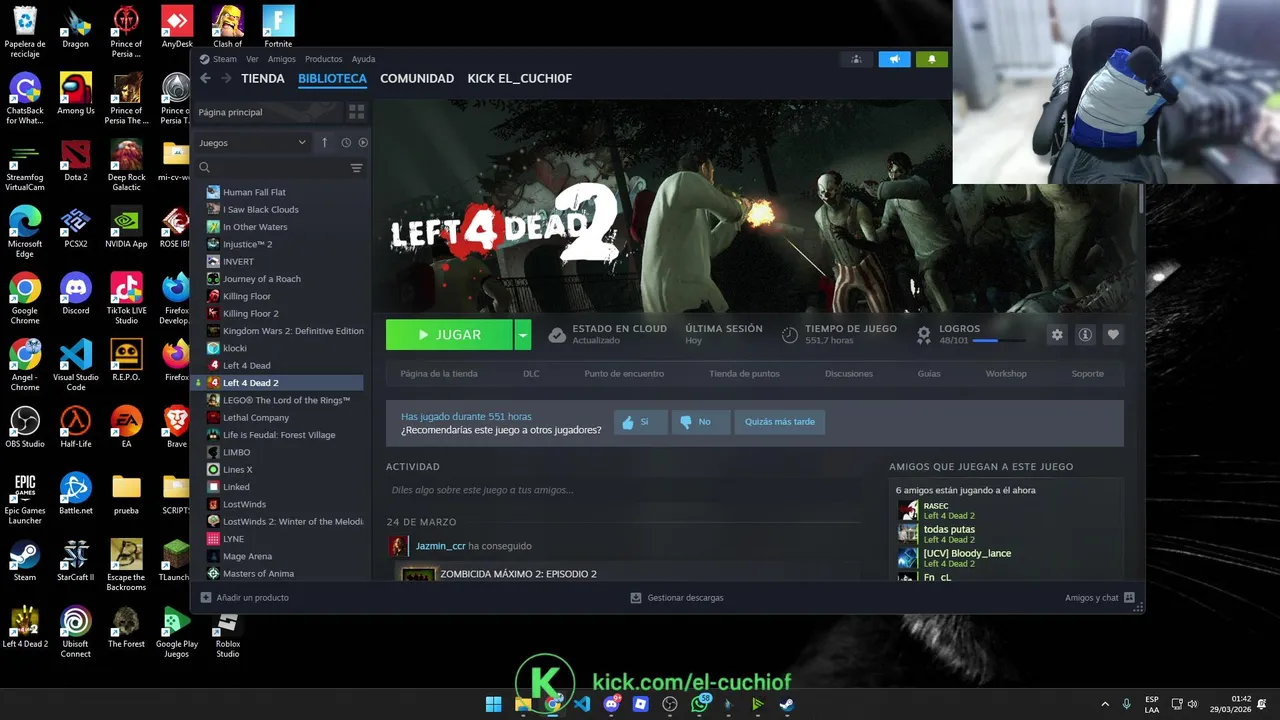Viewport: 1280px width, 720px height.
Task: Open the Workshop link
Action: 1006,374
